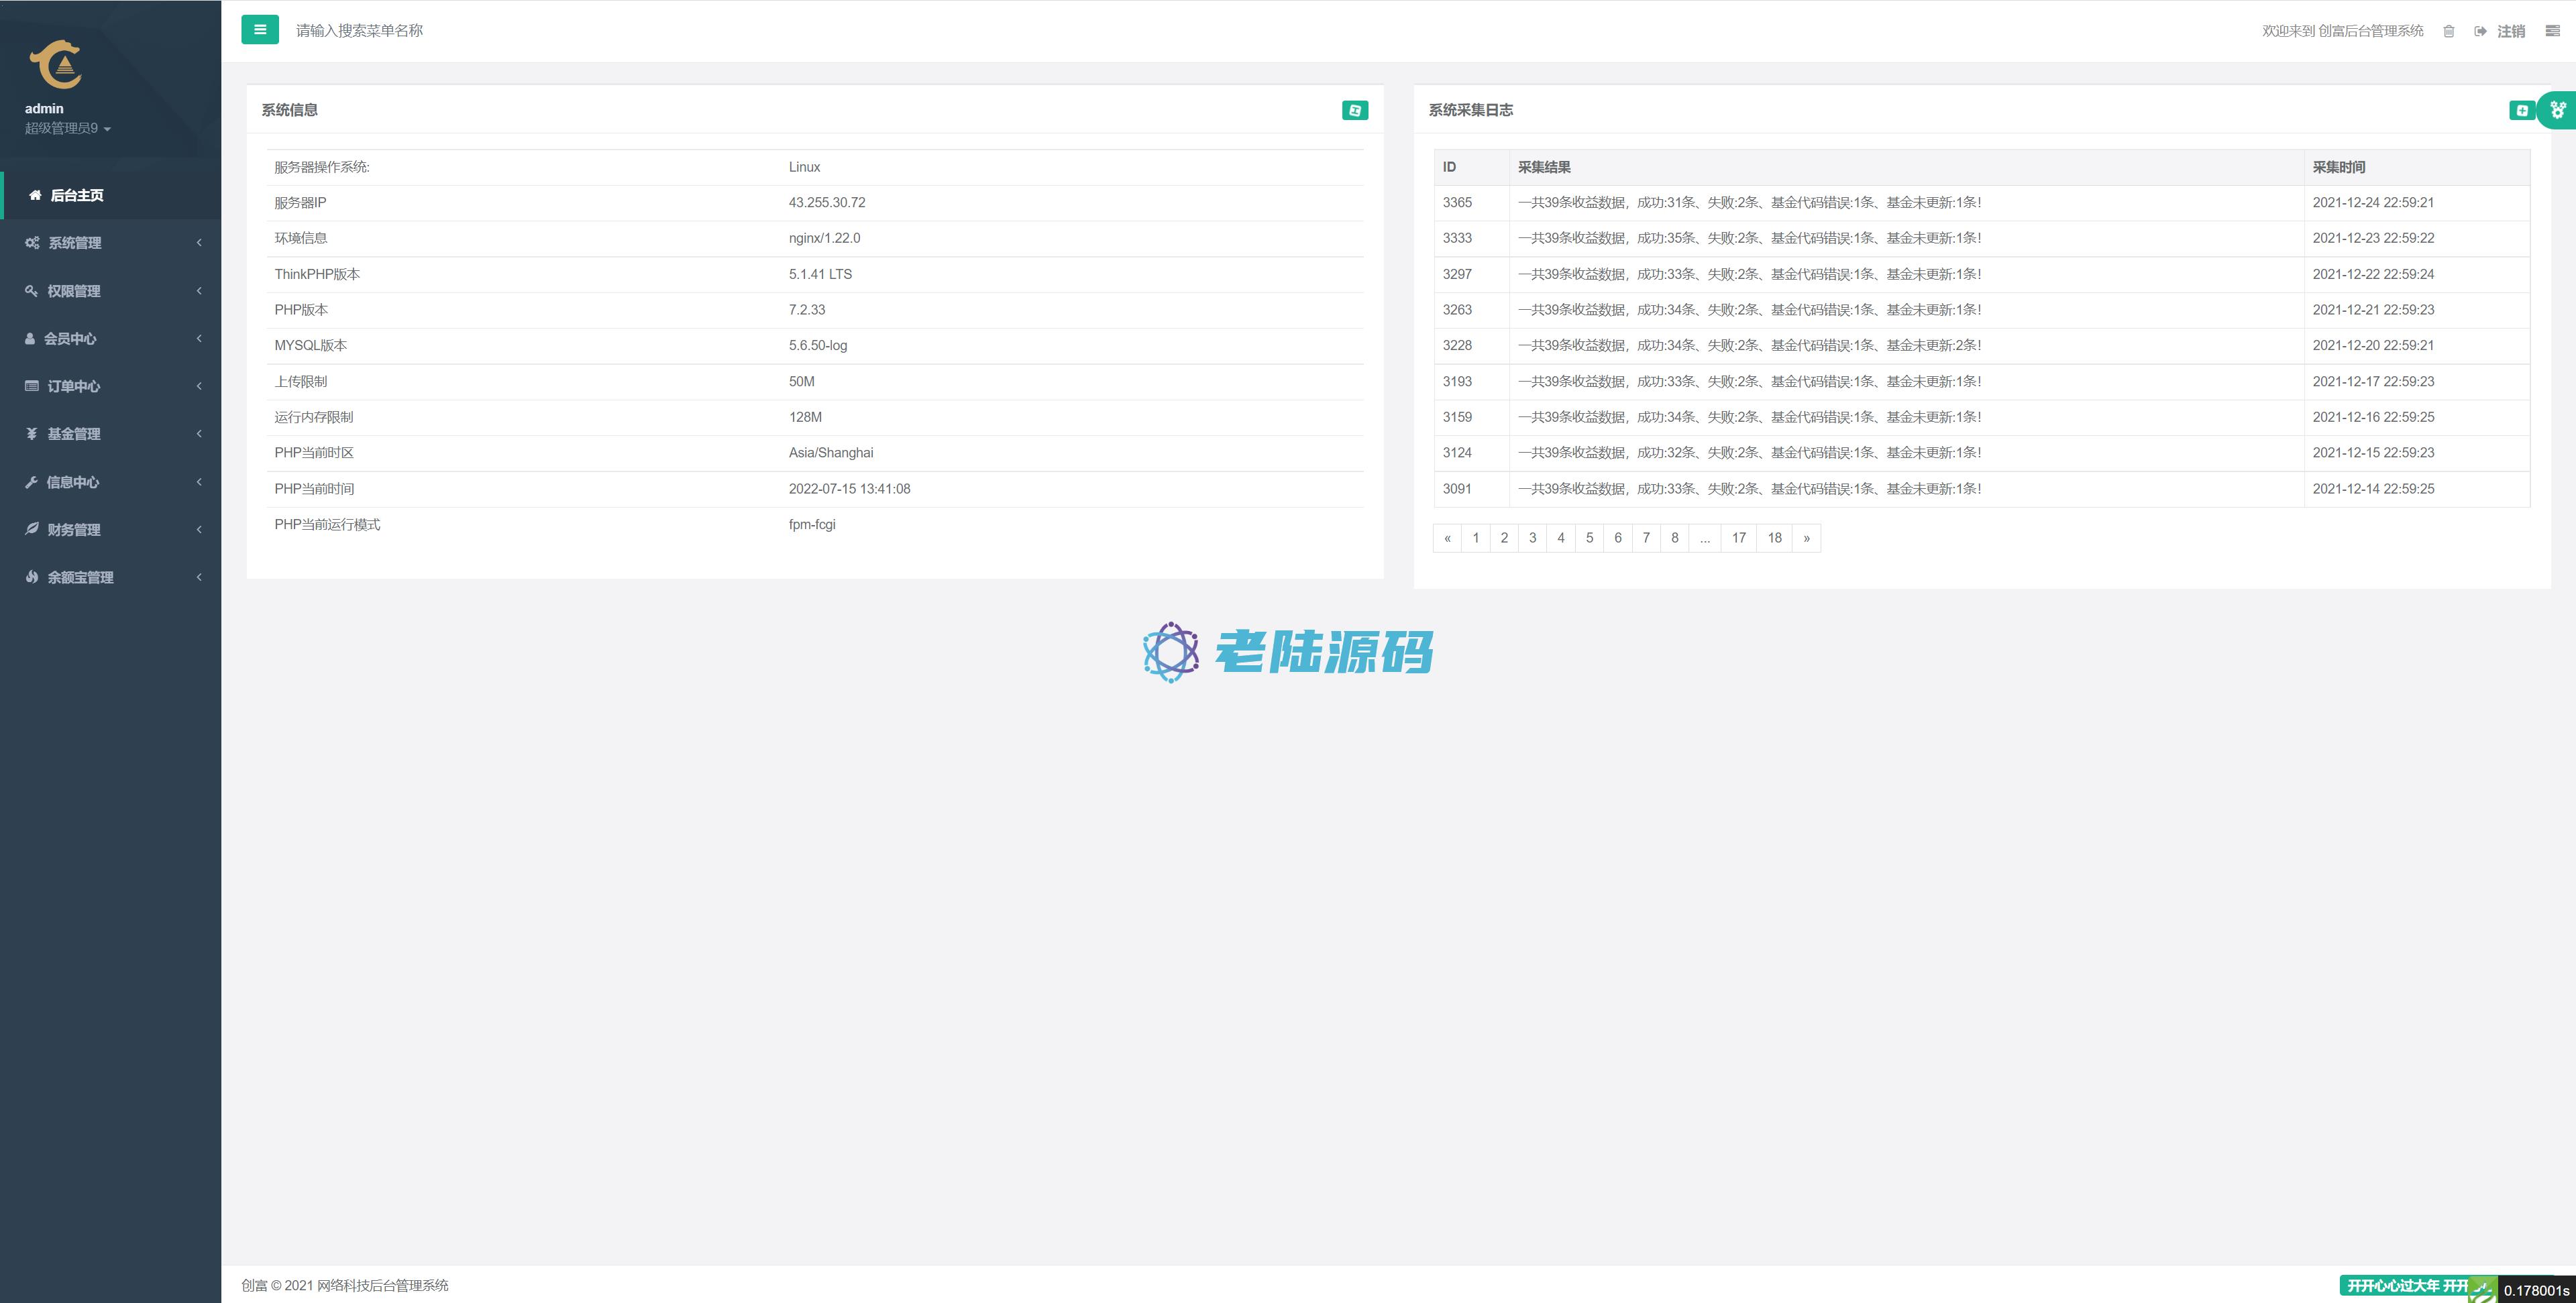Click the 订单中心 list icon

(32, 386)
